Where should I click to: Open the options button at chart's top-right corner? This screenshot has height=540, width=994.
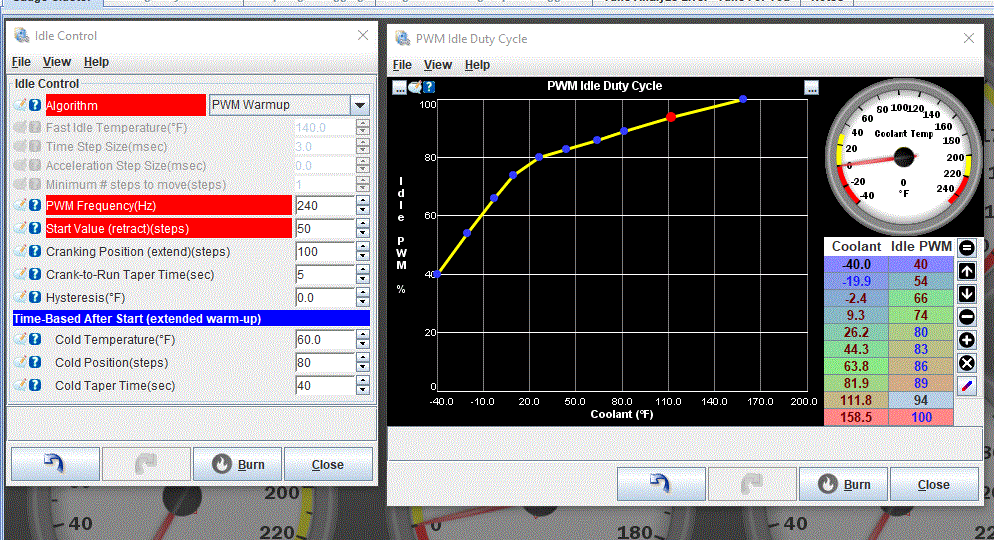point(811,87)
